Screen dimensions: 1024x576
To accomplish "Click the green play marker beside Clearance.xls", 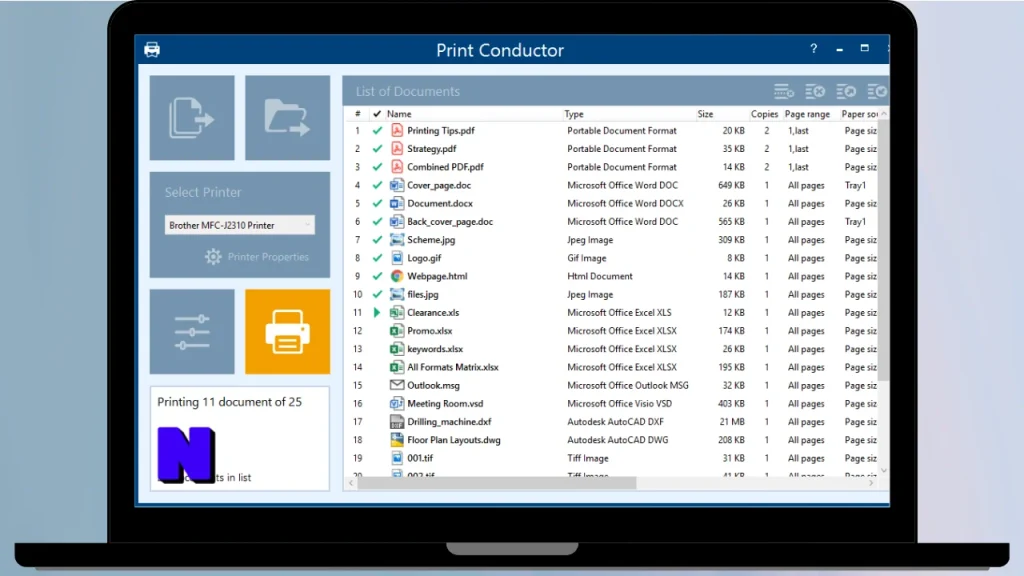I will 377,313.
